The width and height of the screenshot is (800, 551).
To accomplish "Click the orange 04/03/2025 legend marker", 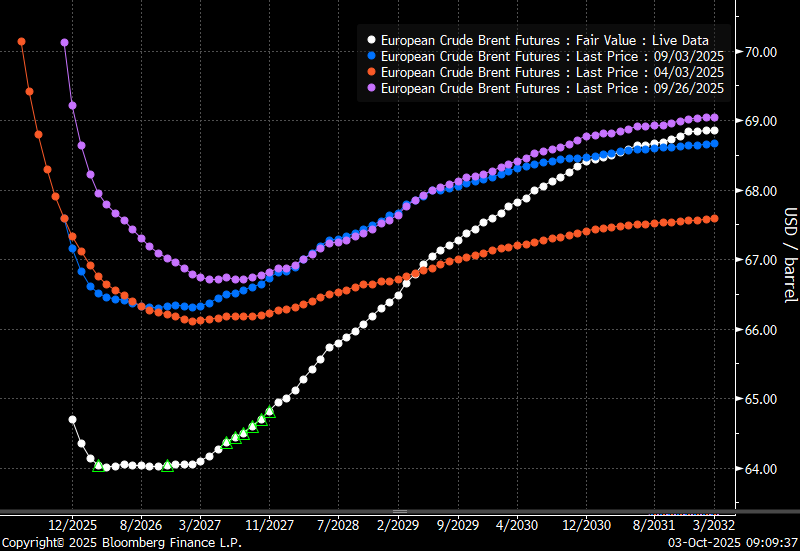I will click(x=372, y=73).
